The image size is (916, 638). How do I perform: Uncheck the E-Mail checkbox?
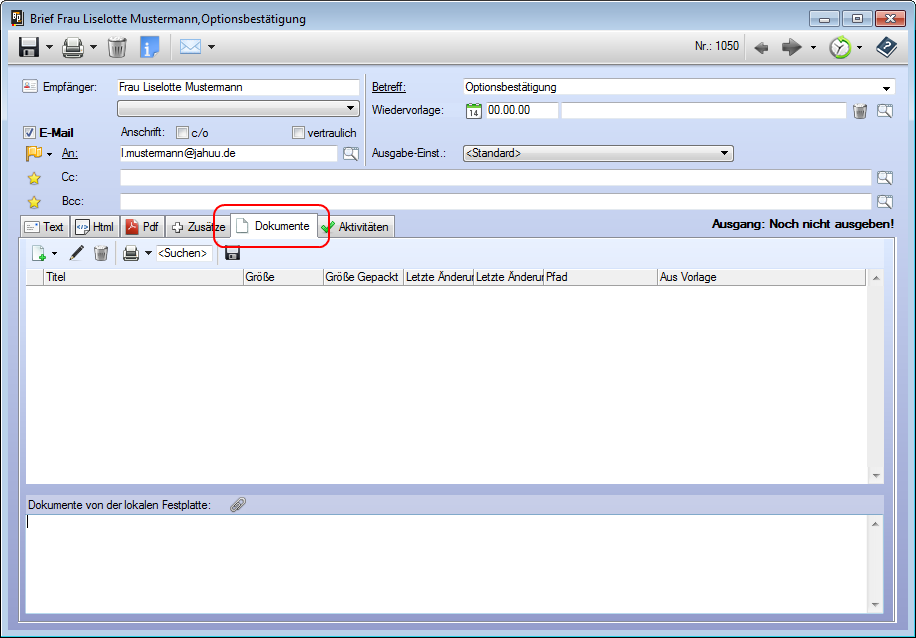click(30, 133)
